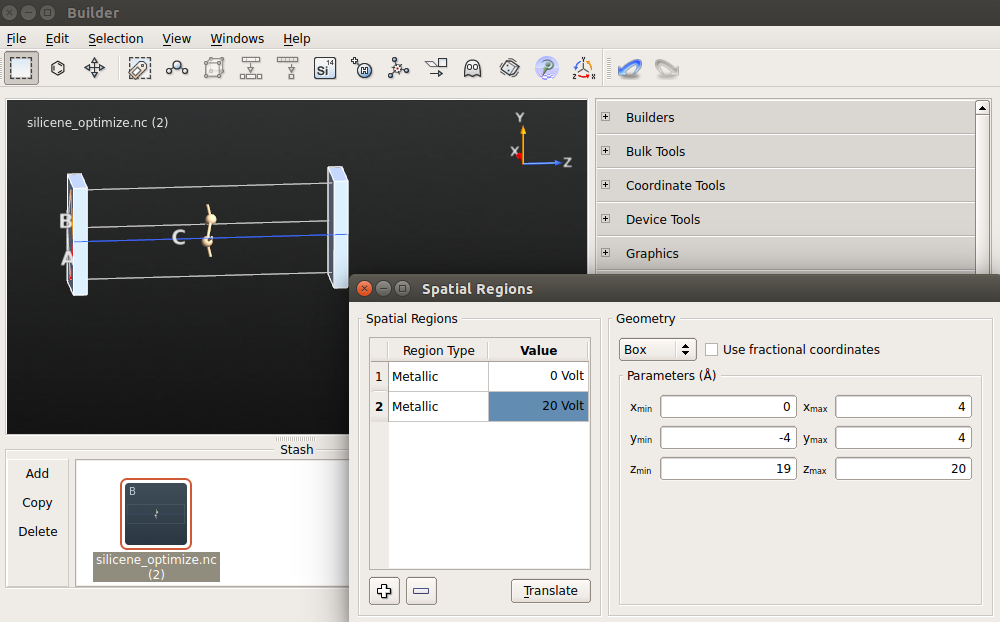Click the bond atoms tool icon
Image resolution: width=1000 pixels, height=622 pixels.
tap(177, 68)
